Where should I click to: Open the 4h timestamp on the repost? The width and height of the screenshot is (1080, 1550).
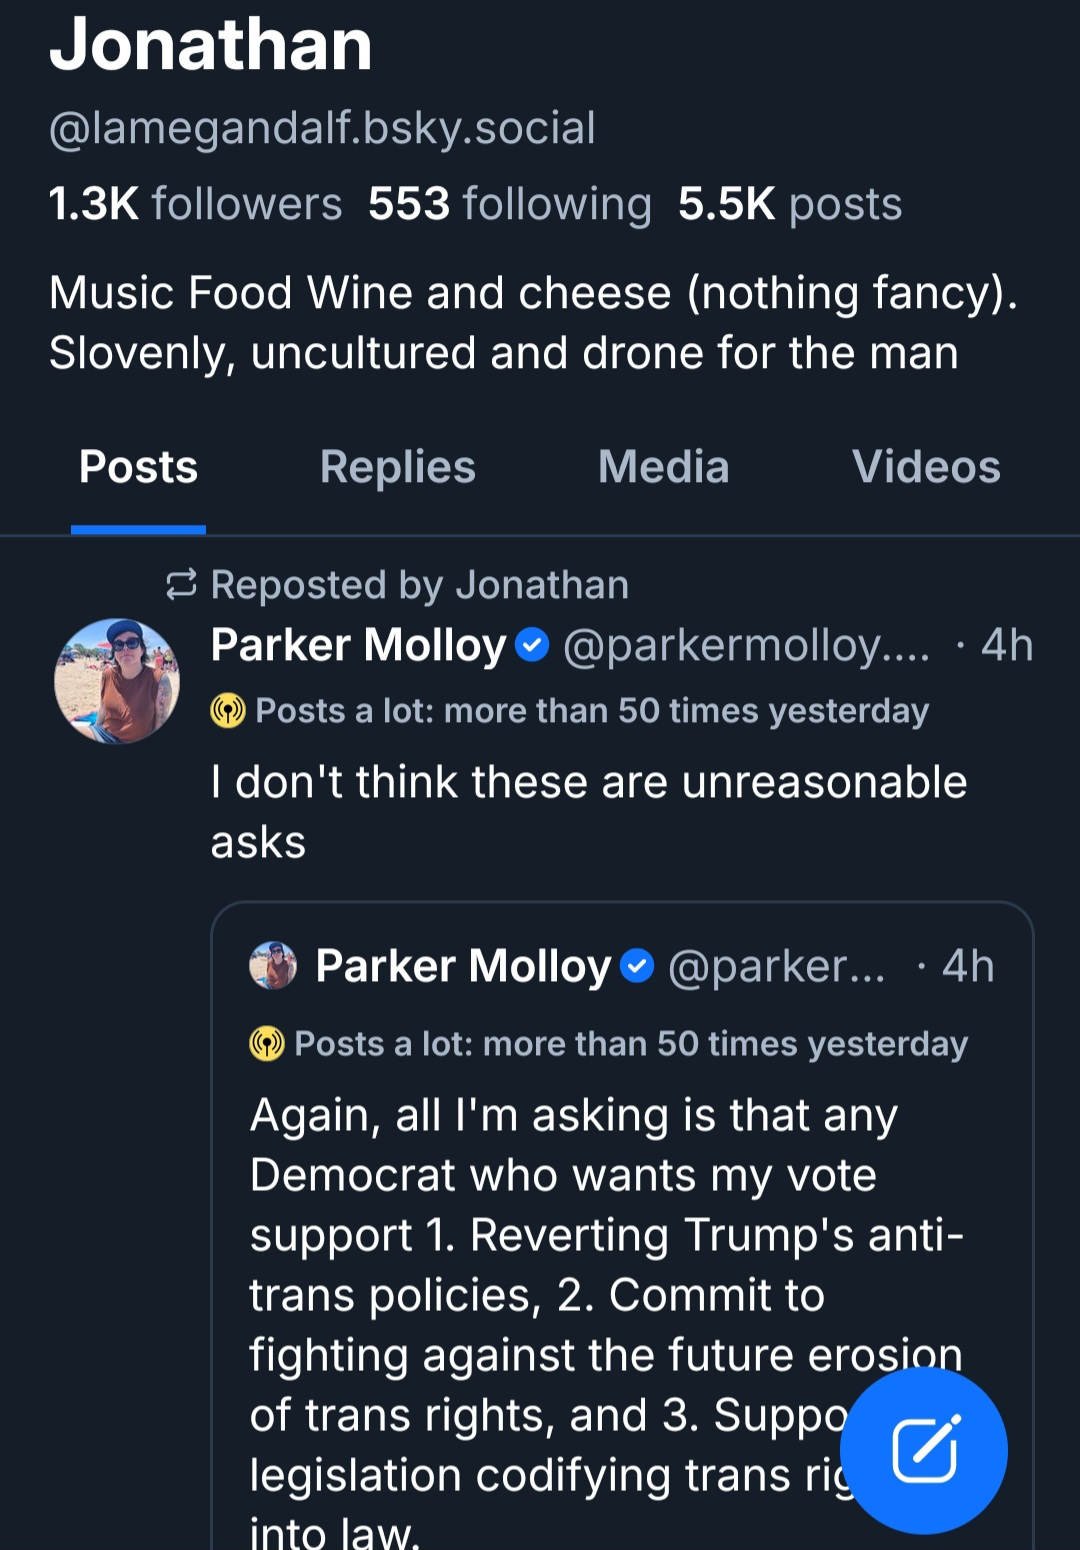pos(1006,645)
